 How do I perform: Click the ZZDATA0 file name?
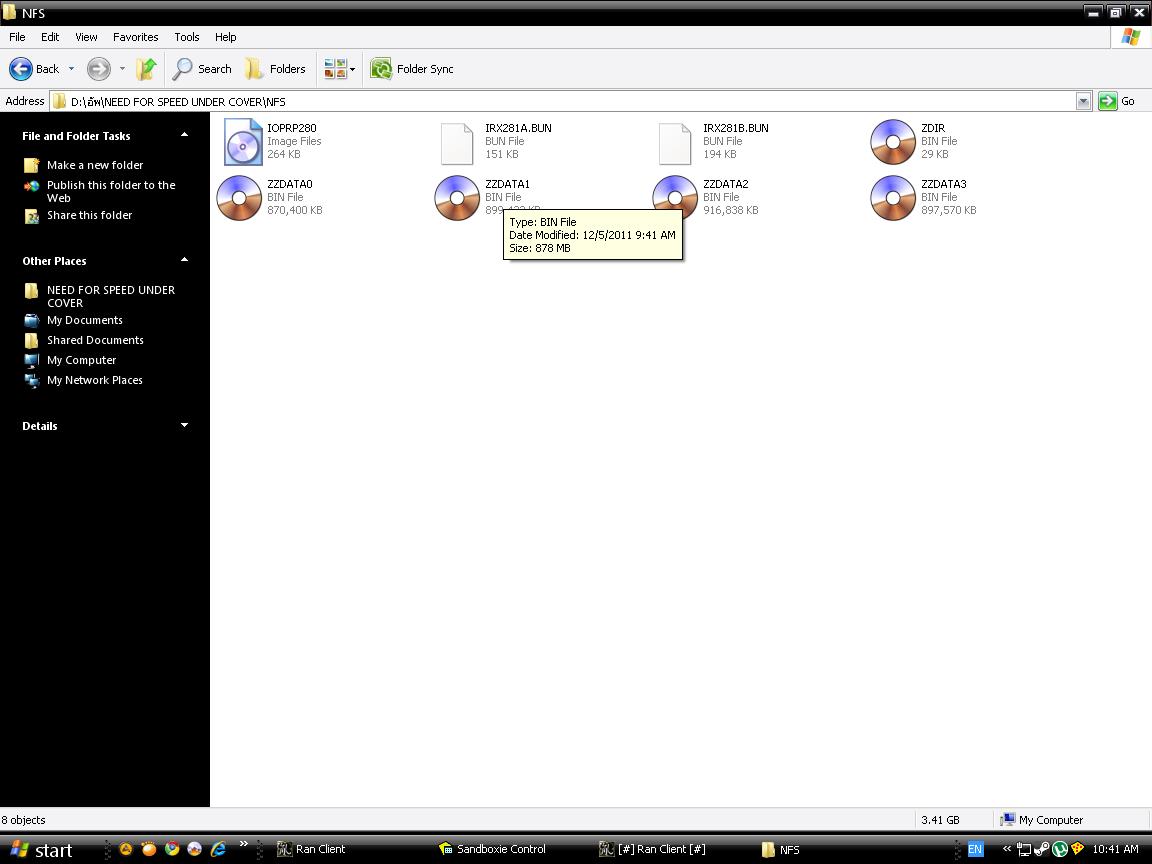pos(289,184)
